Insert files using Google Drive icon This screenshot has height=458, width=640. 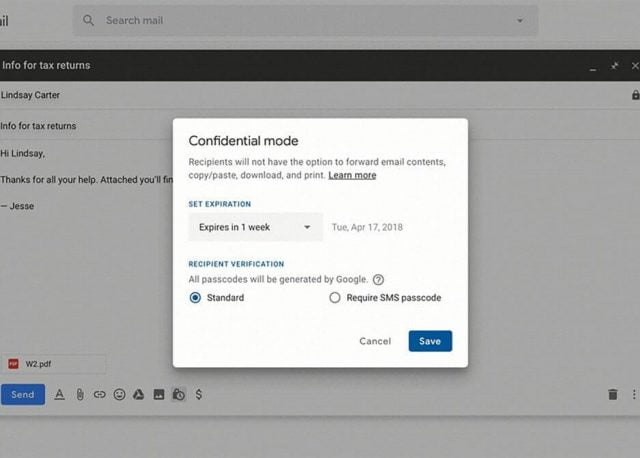pyautogui.click(x=139, y=395)
